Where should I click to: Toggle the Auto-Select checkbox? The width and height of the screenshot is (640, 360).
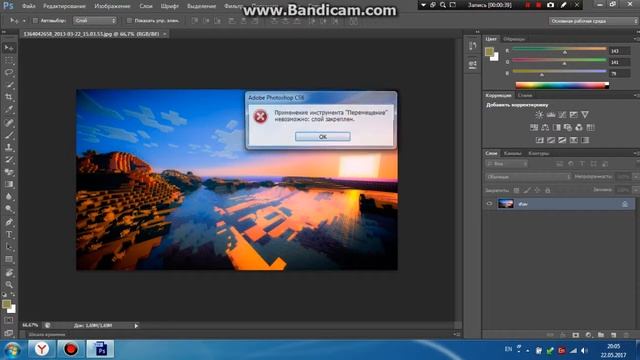pos(35,20)
